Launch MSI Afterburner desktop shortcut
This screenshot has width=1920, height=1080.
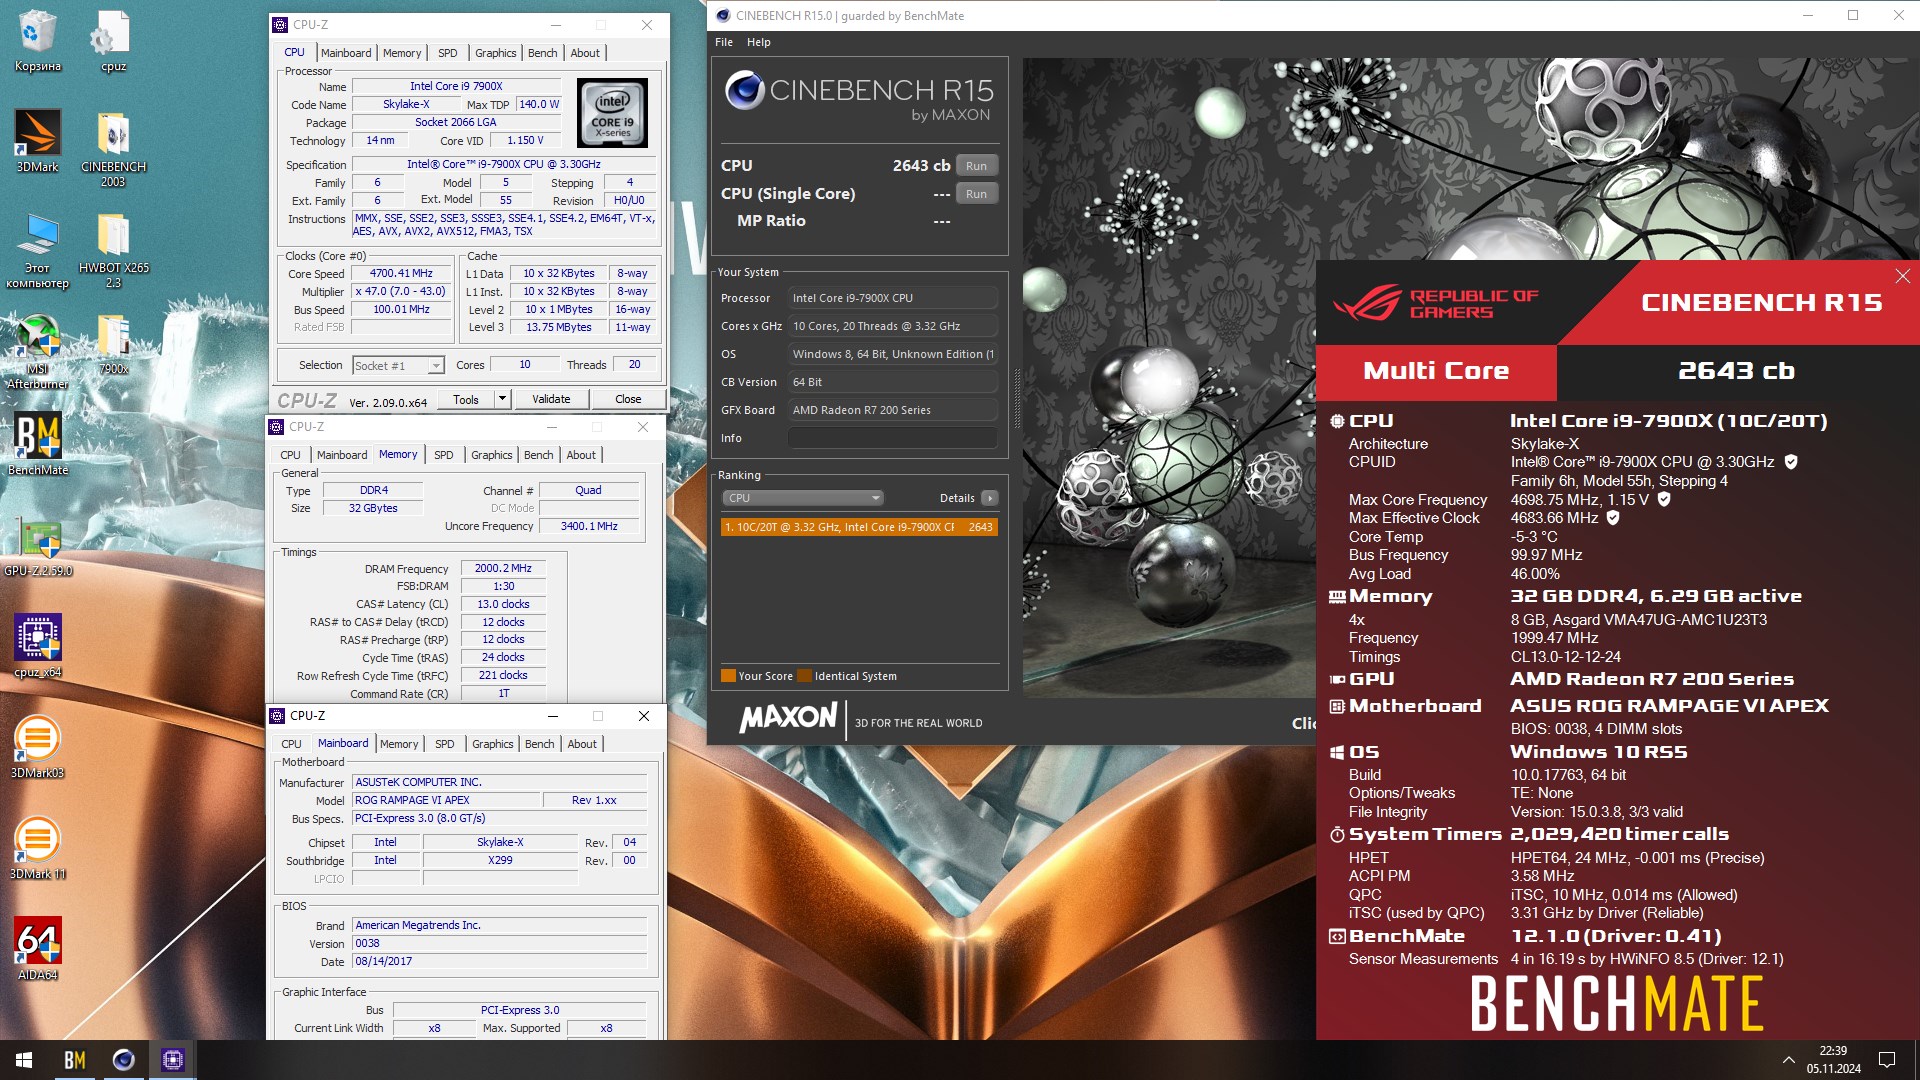pos(37,350)
